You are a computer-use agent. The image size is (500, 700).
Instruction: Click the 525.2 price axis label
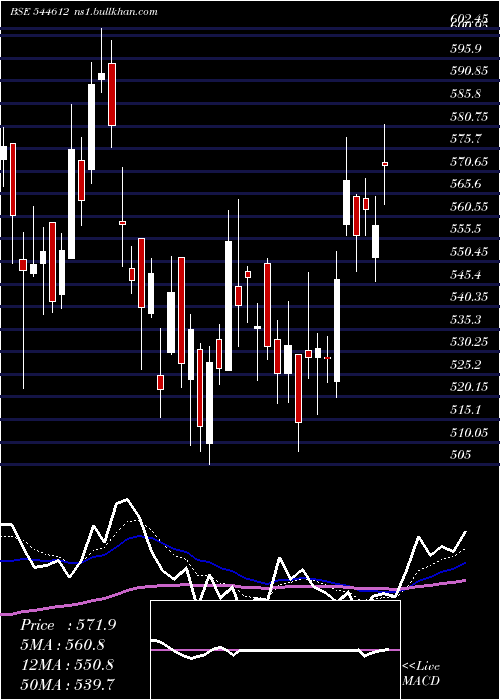[x=466, y=365]
